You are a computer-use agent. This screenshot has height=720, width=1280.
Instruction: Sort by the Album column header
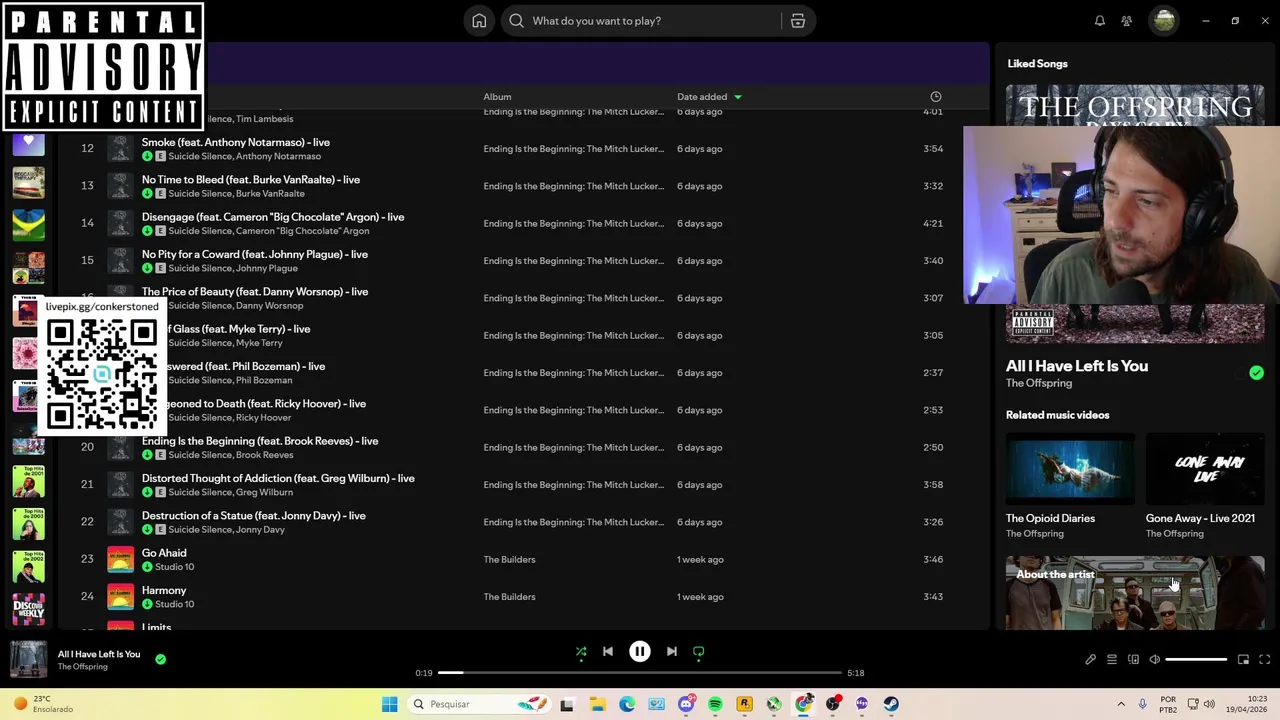497,97
